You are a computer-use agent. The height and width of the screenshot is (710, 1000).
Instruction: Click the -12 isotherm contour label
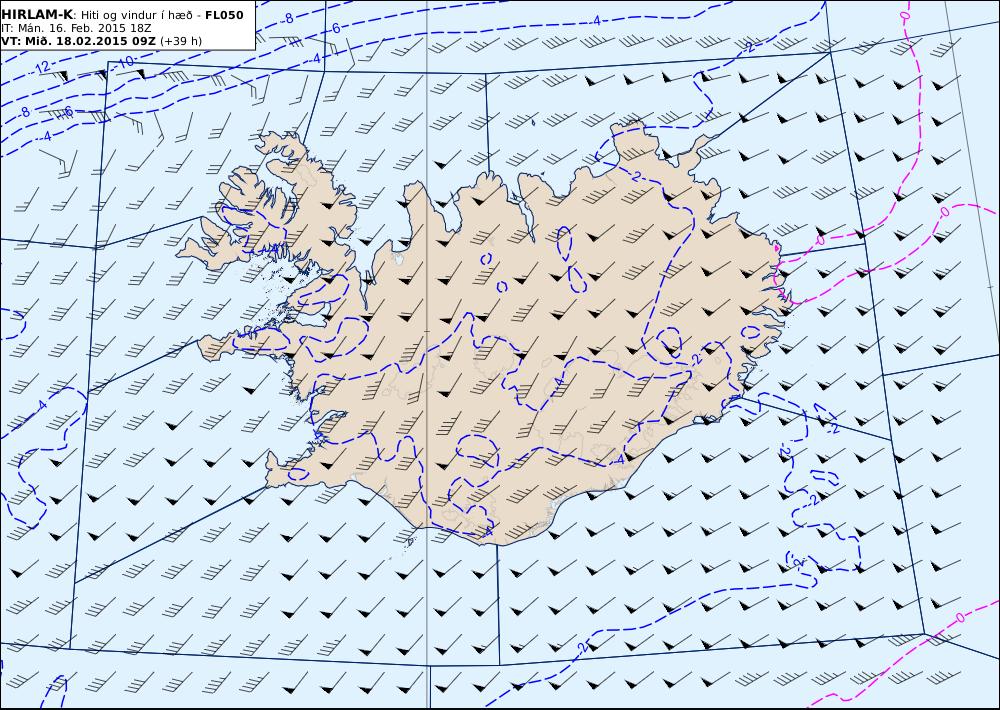point(43,68)
